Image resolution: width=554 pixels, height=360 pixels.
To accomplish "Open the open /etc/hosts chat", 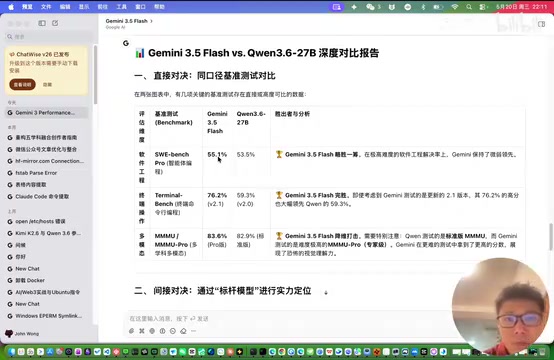I will (47, 222).
